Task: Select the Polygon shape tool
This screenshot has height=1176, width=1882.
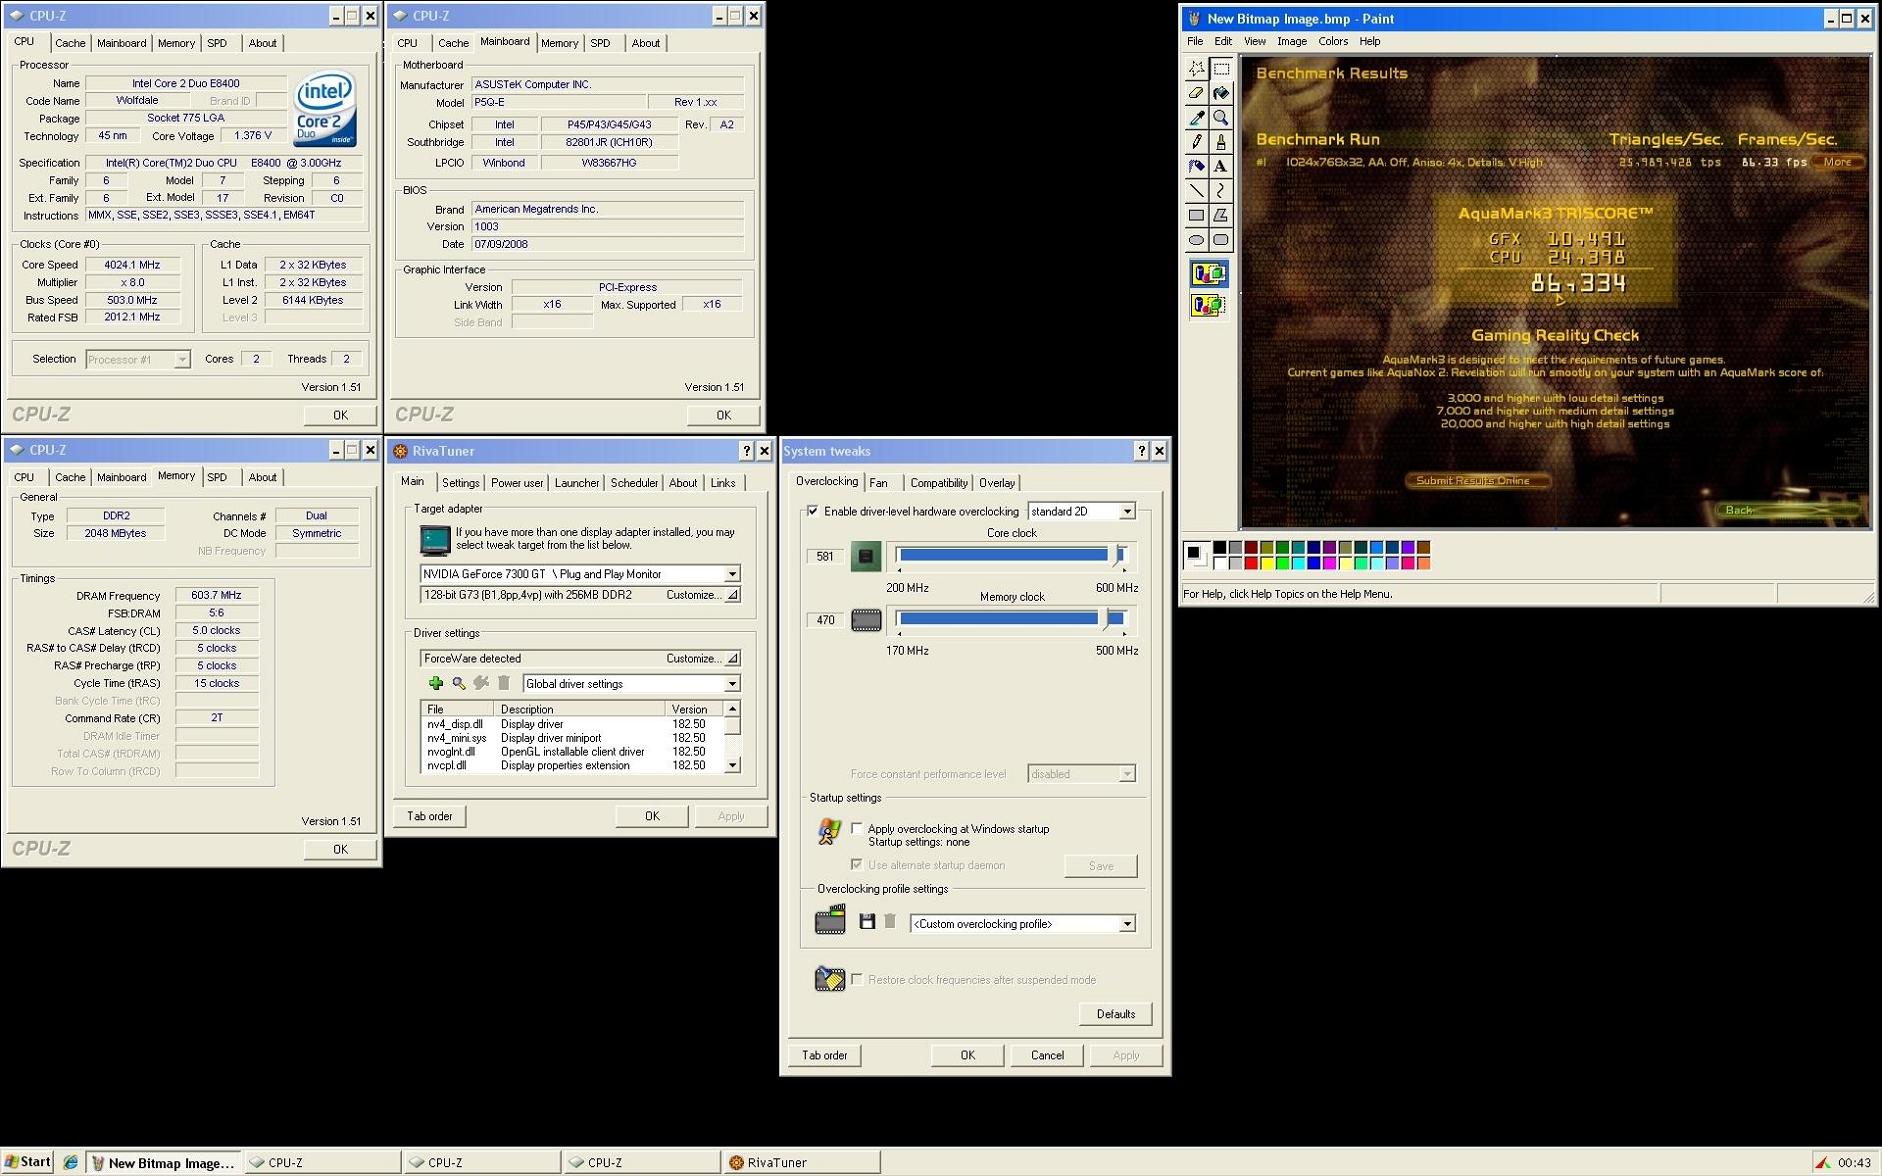Action: click(x=1221, y=215)
